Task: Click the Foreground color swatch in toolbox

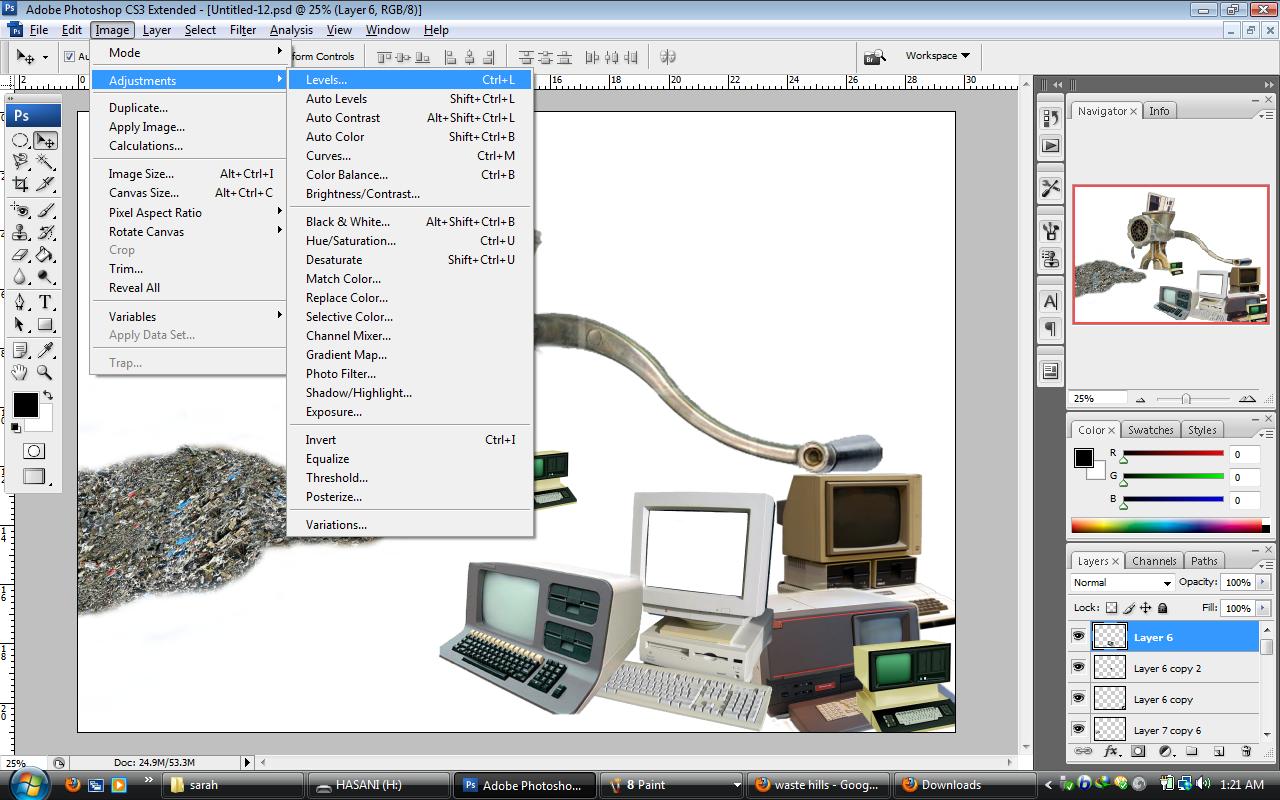Action: click(25, 405)
